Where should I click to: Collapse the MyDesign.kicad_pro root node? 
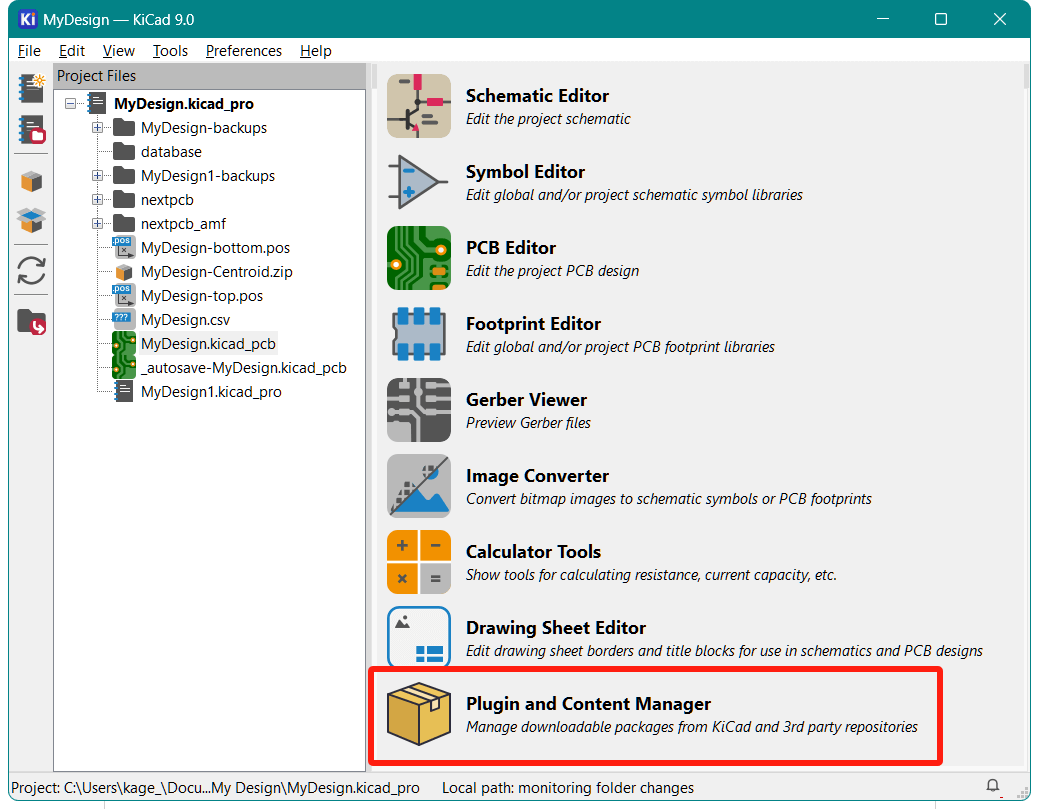tap(71, 104)
